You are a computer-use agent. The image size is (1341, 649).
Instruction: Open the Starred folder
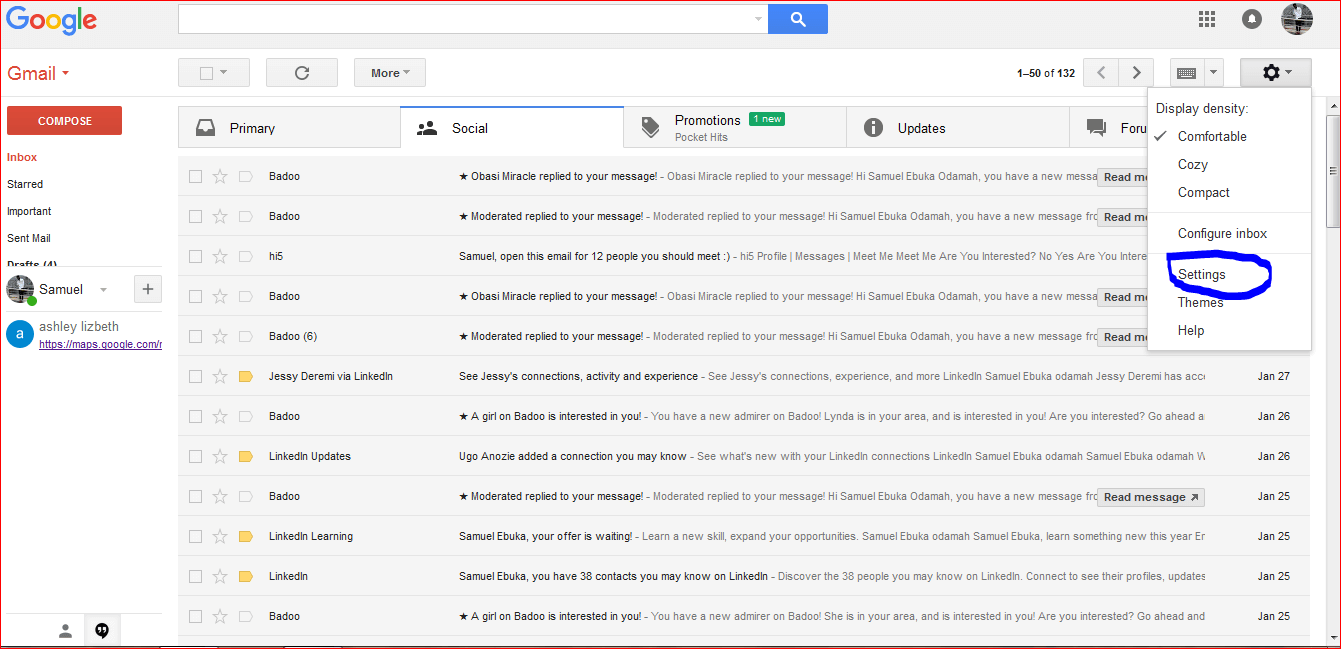pos(25,184)
